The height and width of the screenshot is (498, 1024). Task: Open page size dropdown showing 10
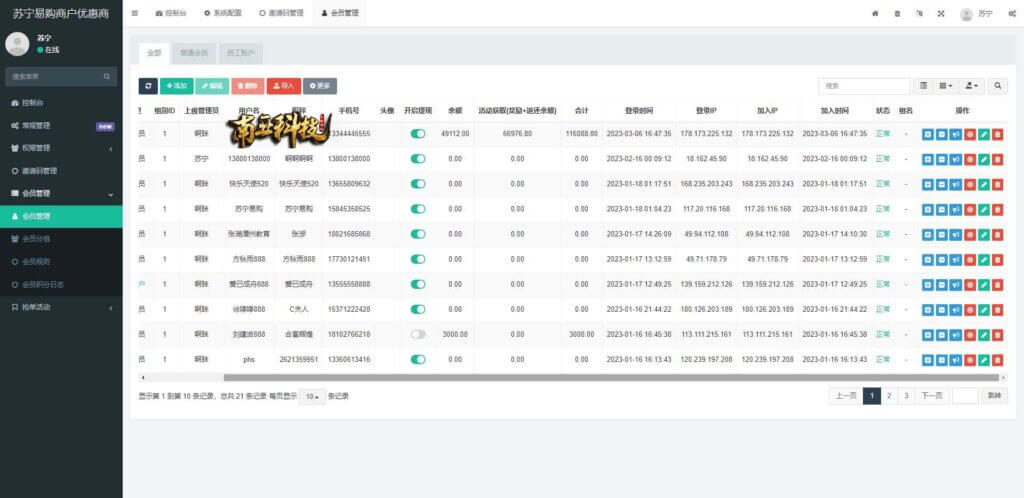[312, 396]
